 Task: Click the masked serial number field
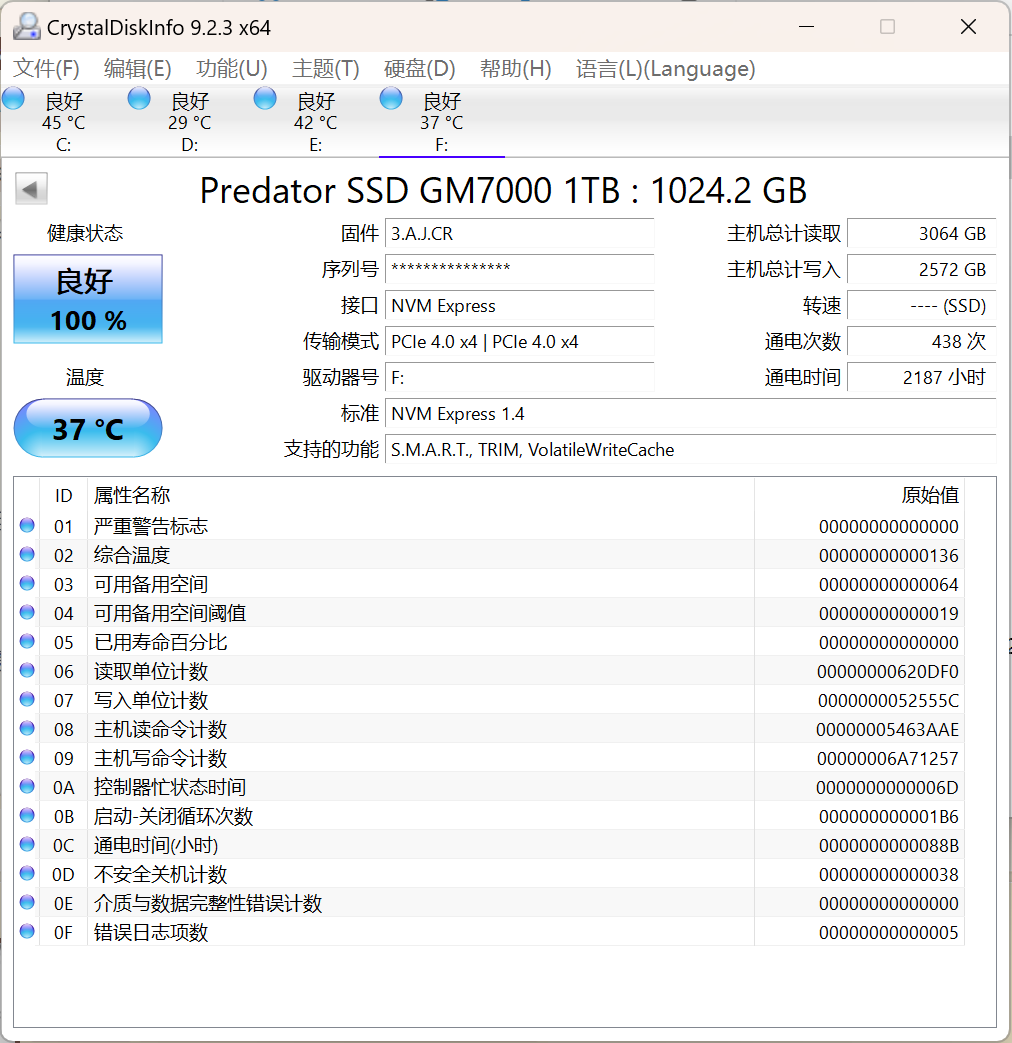pos(519,271)
